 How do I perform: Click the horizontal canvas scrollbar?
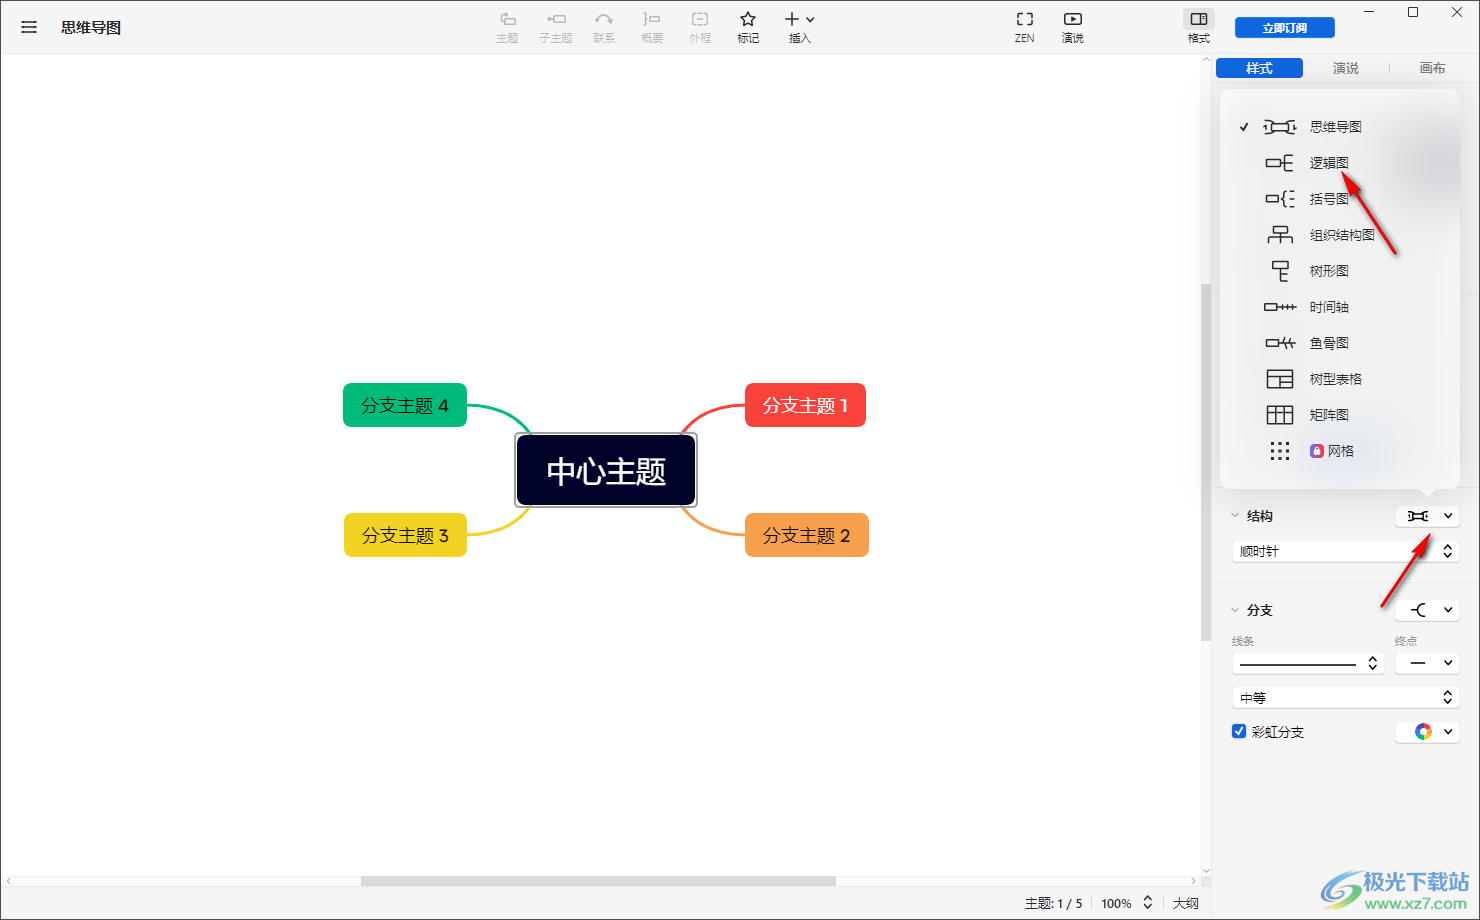pyautogui.click(x=598, y=881)
